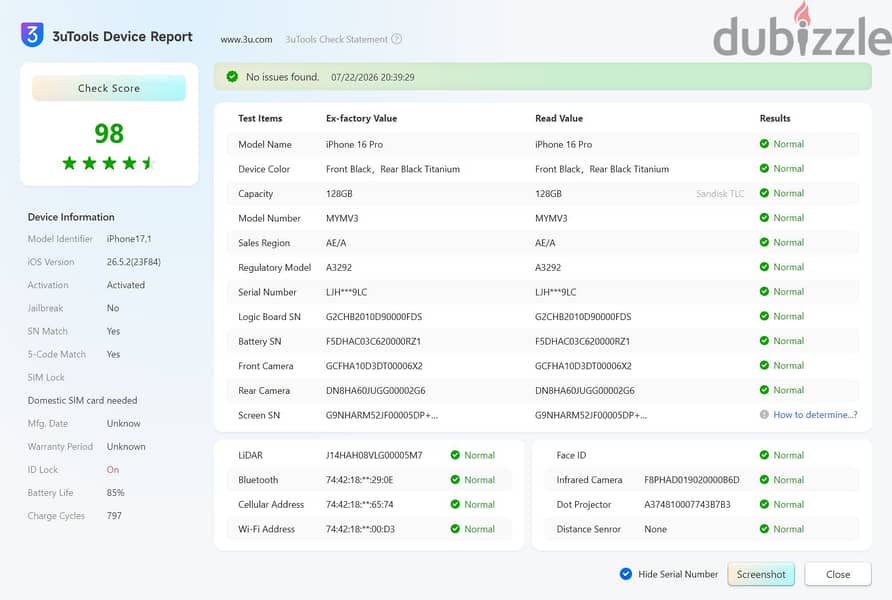Click the 3uTools logo icon
Screen dimensions: 892x600
point(32,35)
